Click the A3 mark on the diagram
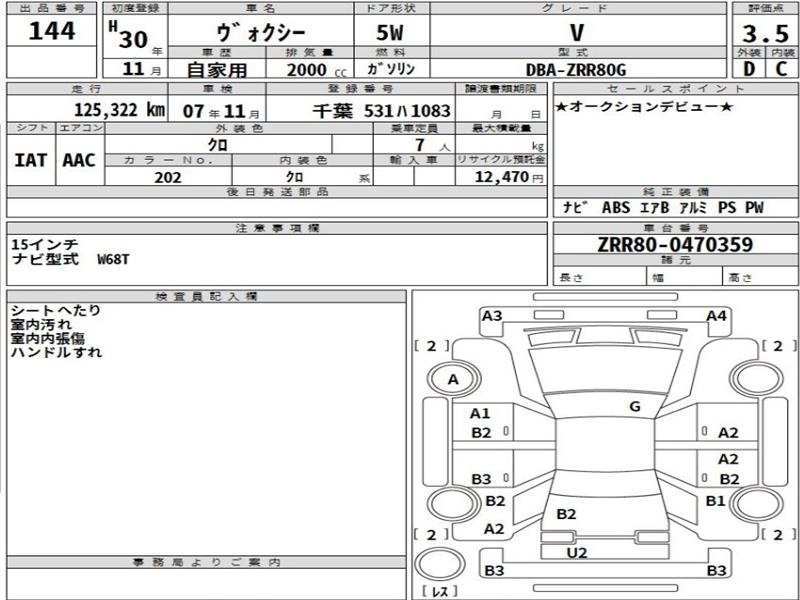The image size is (800, 600). pyautogui.click(x=492, y=316)
